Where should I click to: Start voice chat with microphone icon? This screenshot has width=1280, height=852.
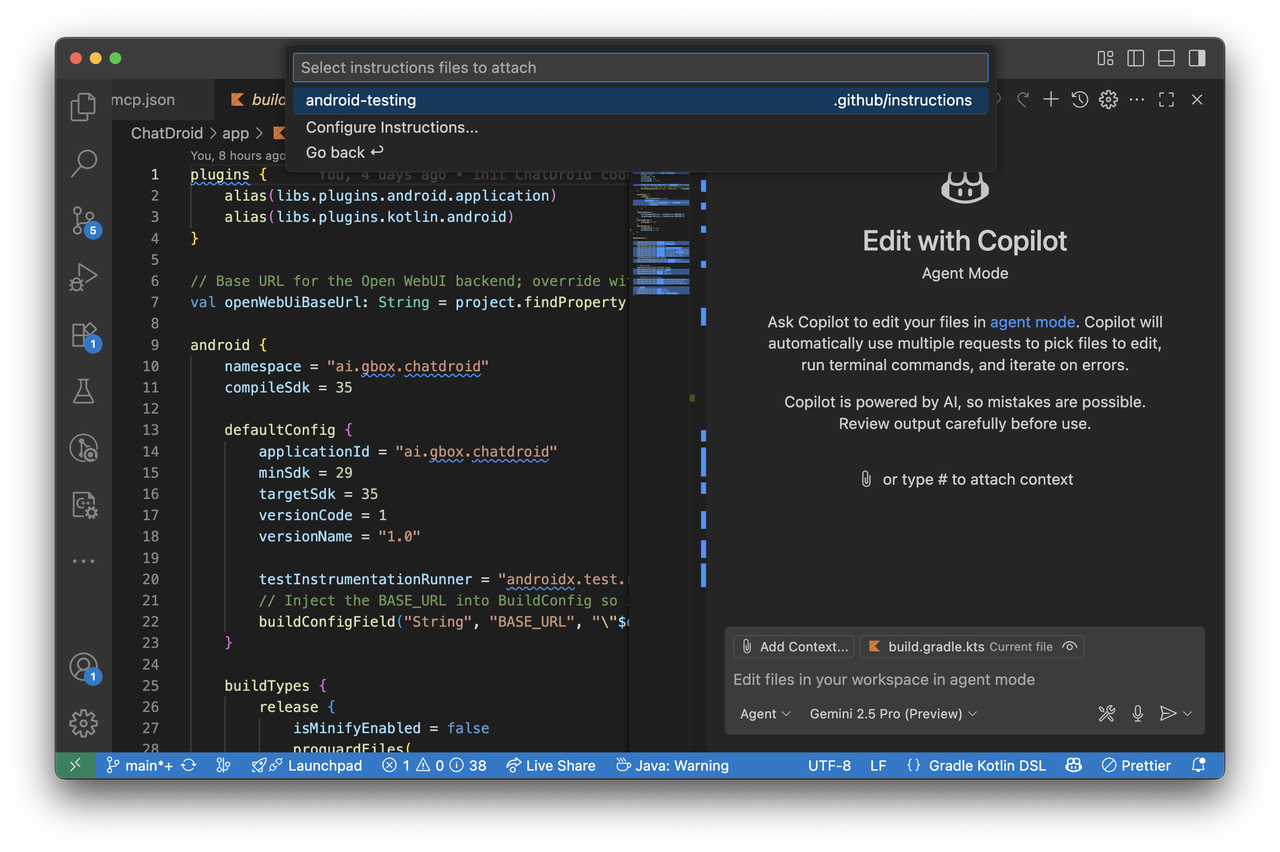1138,713
